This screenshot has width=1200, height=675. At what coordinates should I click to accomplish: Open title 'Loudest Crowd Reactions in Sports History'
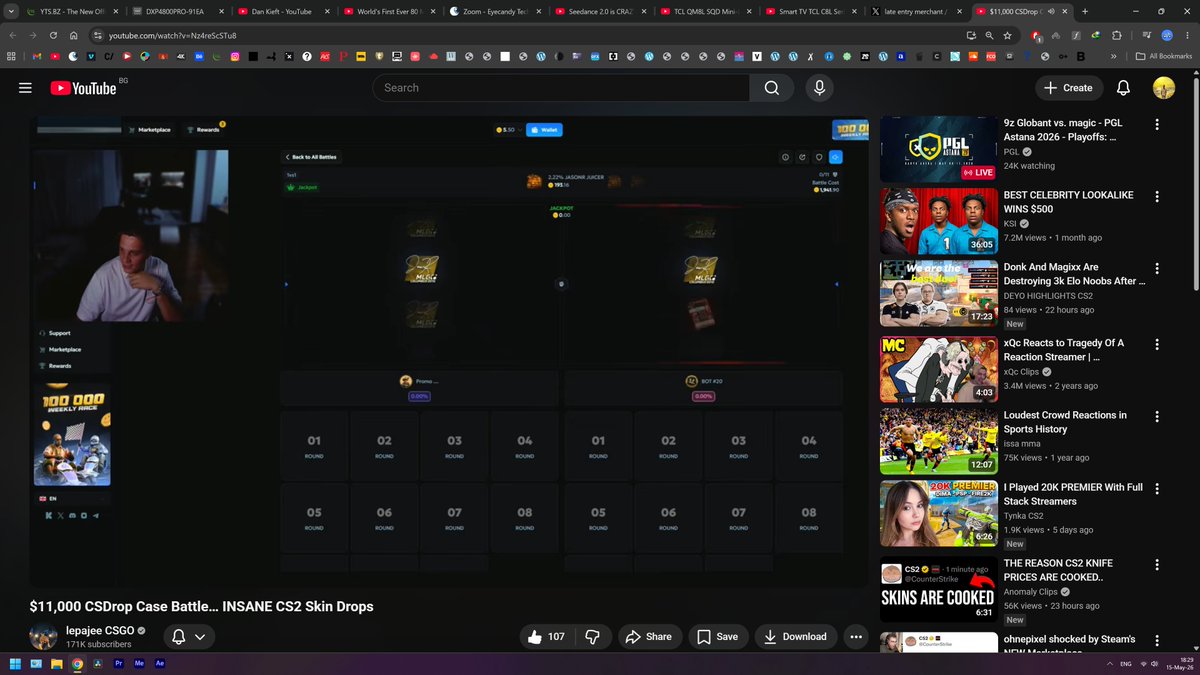1065,422
